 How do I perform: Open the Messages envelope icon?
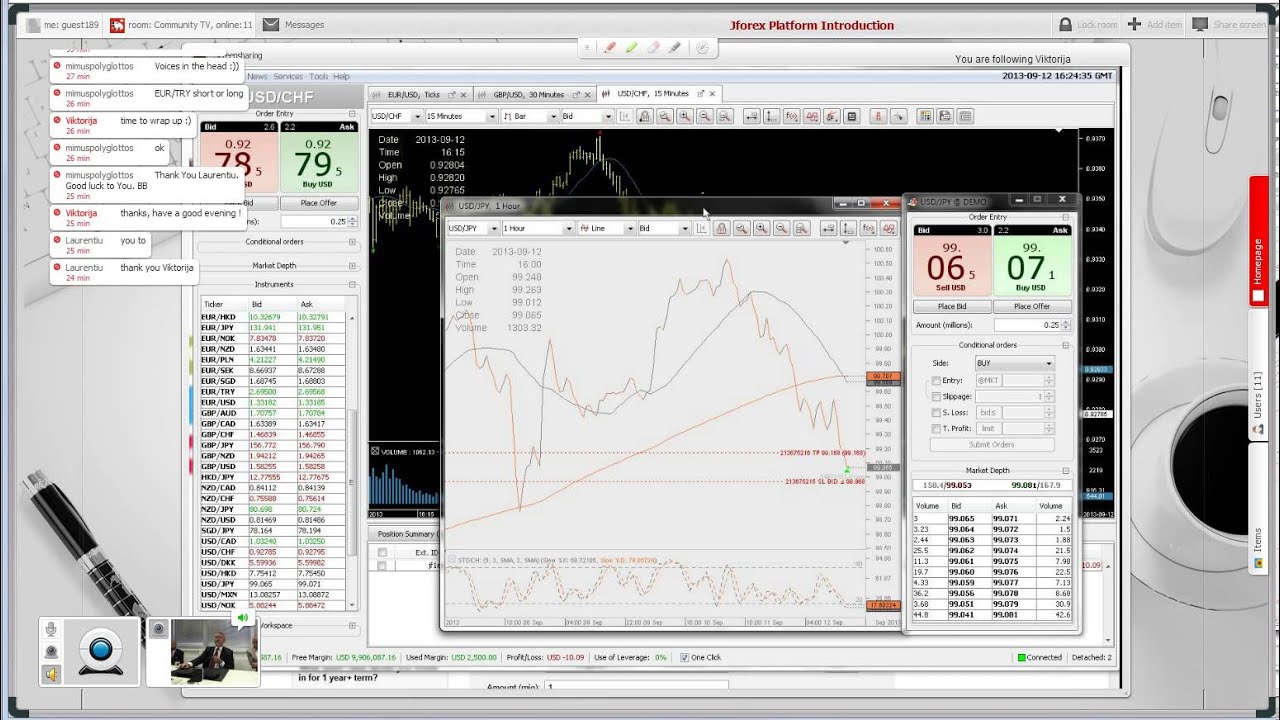click(271, 25)
